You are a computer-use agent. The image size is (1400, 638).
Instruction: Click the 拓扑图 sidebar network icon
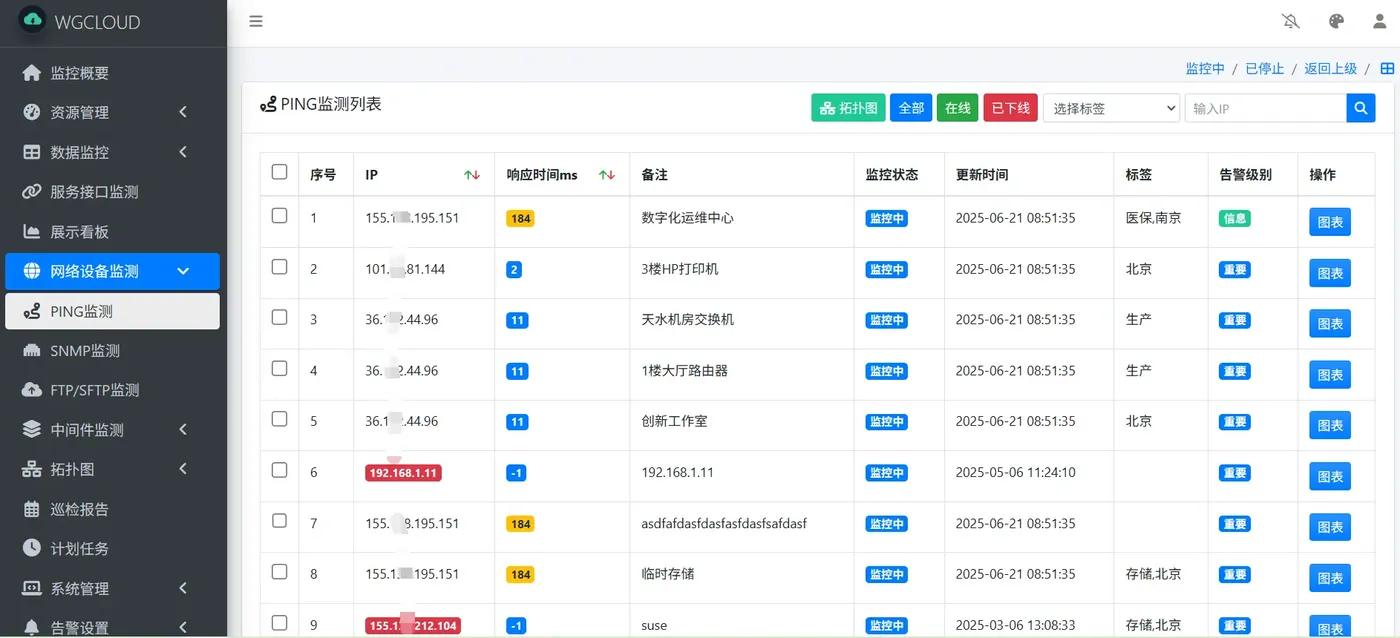(32, 469)
